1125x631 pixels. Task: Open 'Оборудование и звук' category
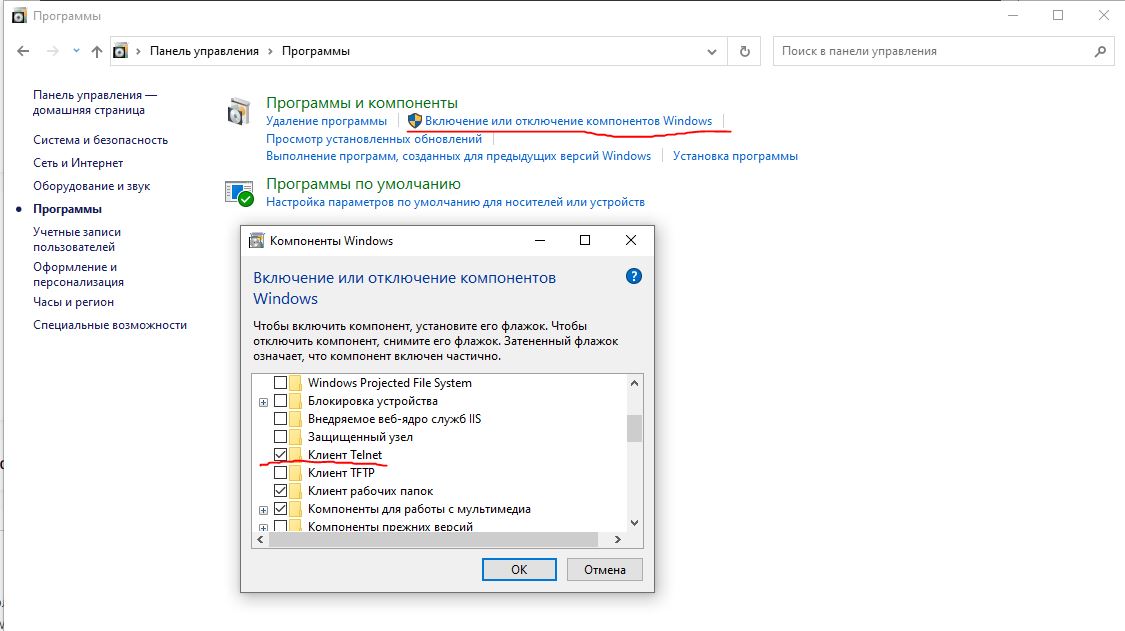click(92, 186)
